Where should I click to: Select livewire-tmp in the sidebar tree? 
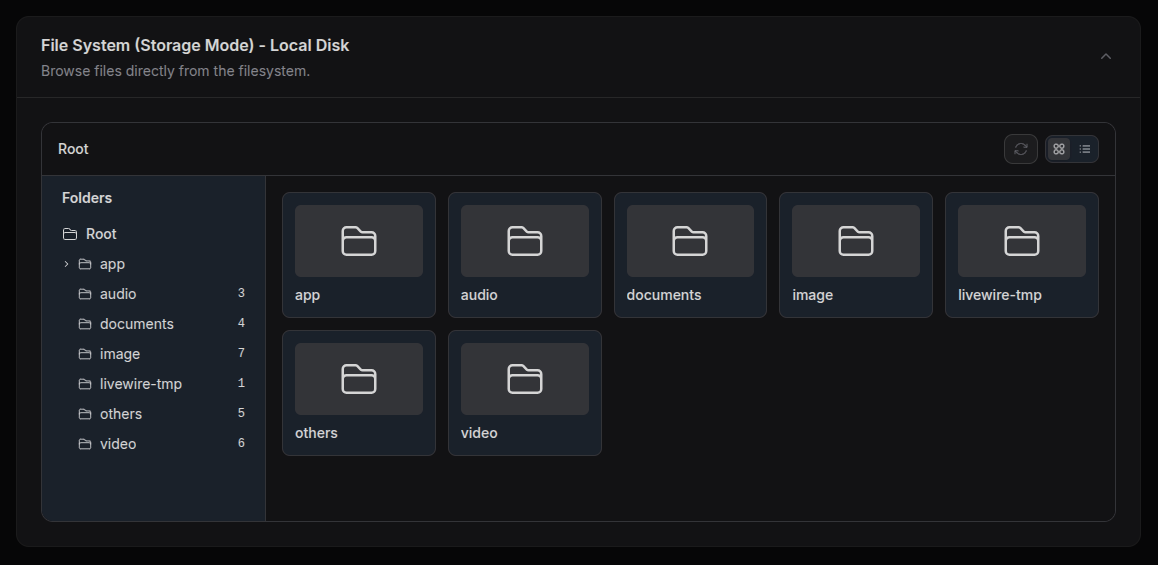pos(140,384)
